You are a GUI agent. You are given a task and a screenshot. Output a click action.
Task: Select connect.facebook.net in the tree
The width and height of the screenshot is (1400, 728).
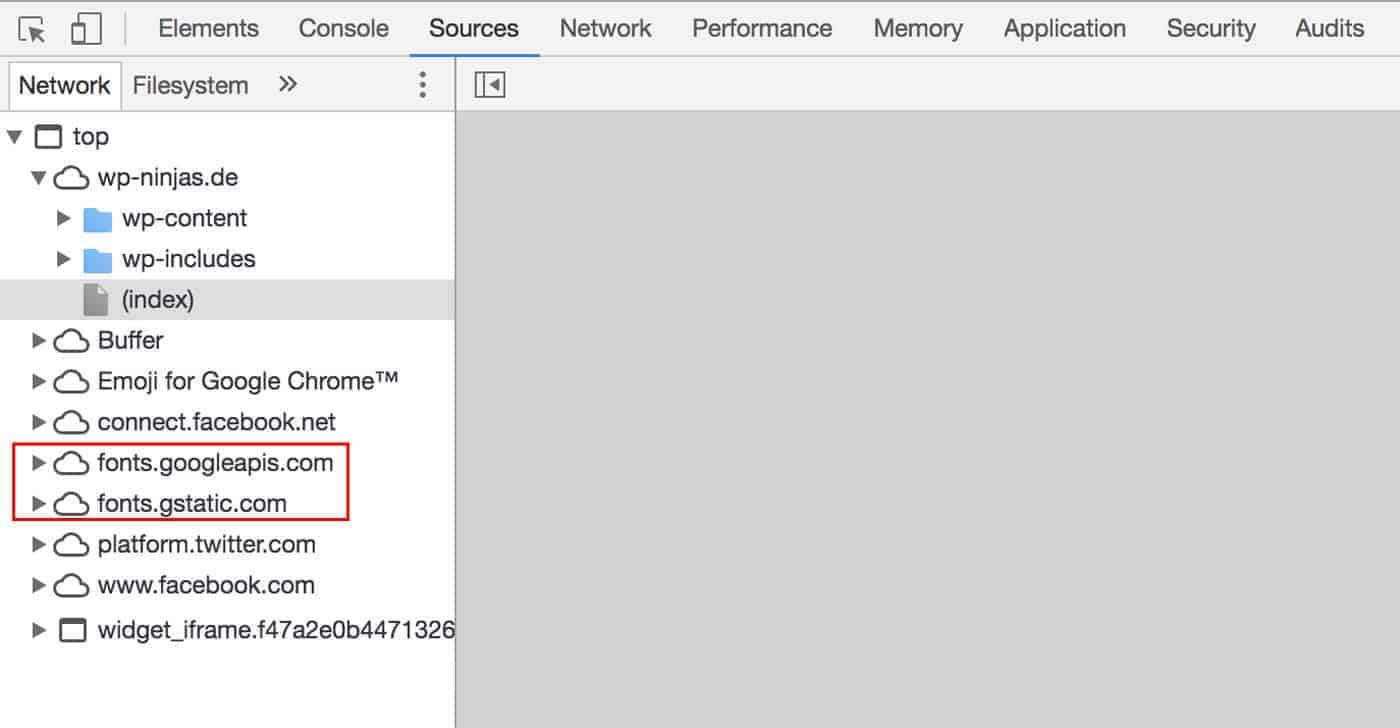click(x=216, y=422)
